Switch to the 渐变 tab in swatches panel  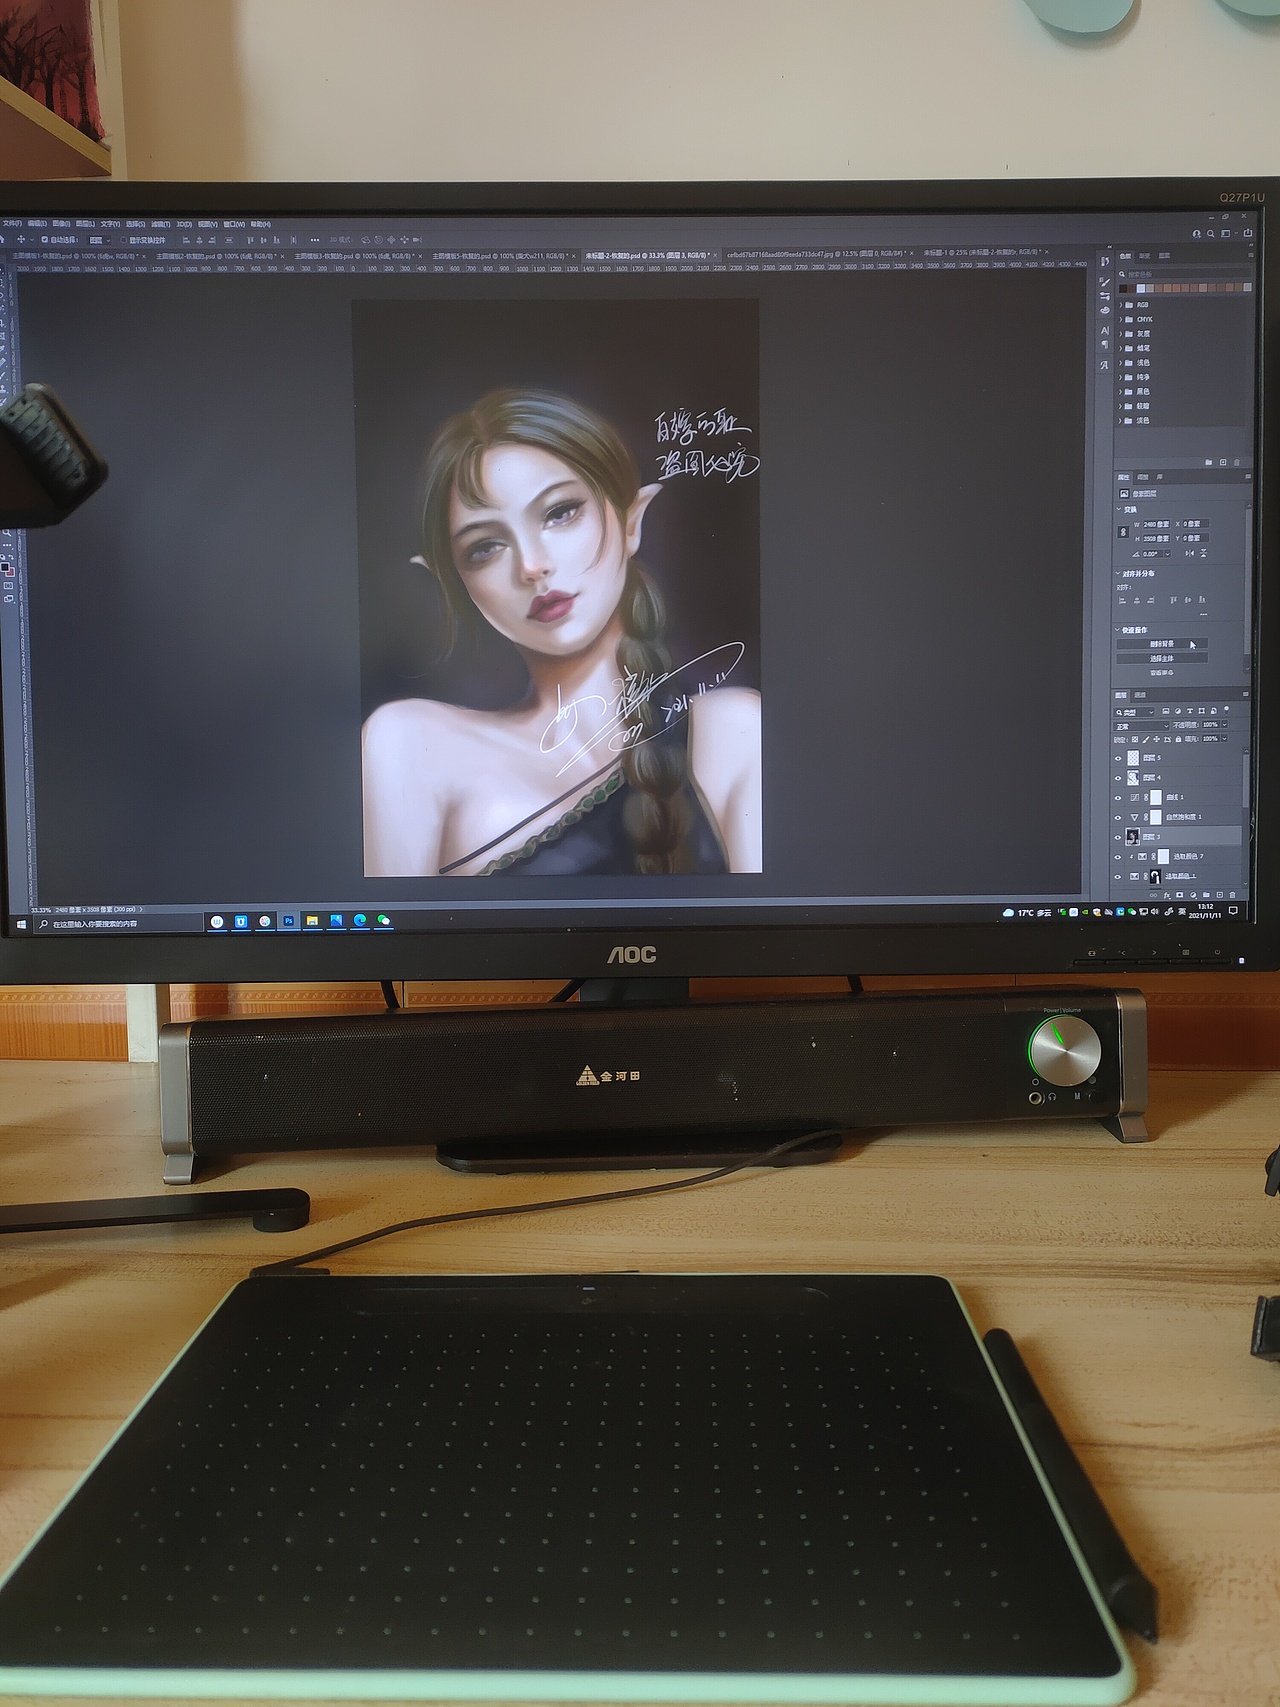(x=1144, y=256)
